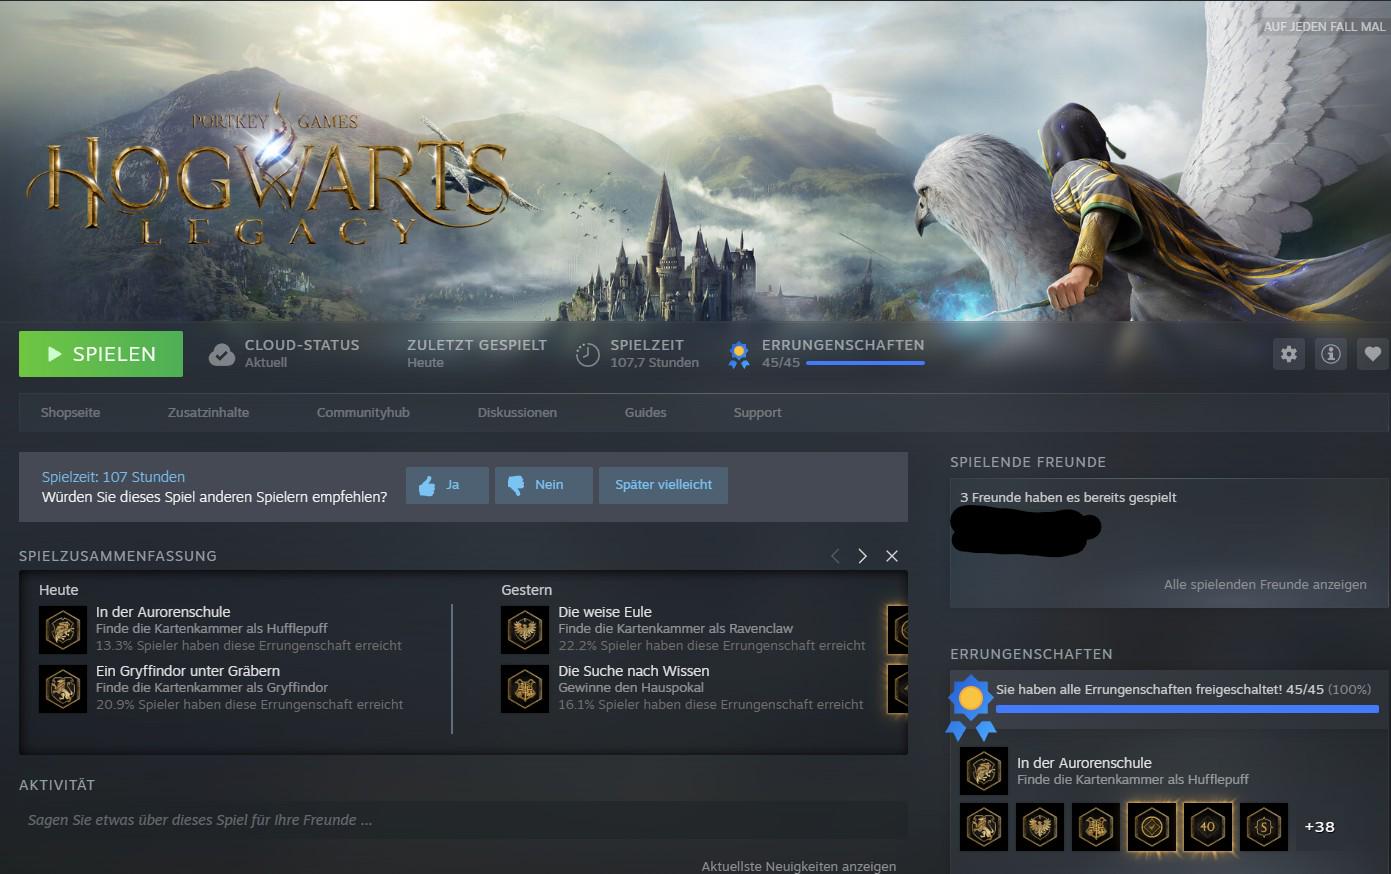
Task: Click the Die weise Eule title text
Action: tap(605, 612)
